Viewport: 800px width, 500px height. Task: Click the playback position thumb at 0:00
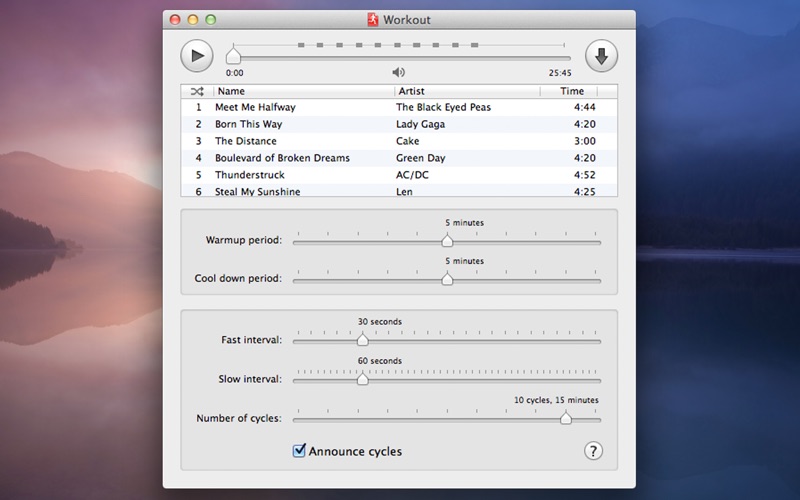[233, 55]
